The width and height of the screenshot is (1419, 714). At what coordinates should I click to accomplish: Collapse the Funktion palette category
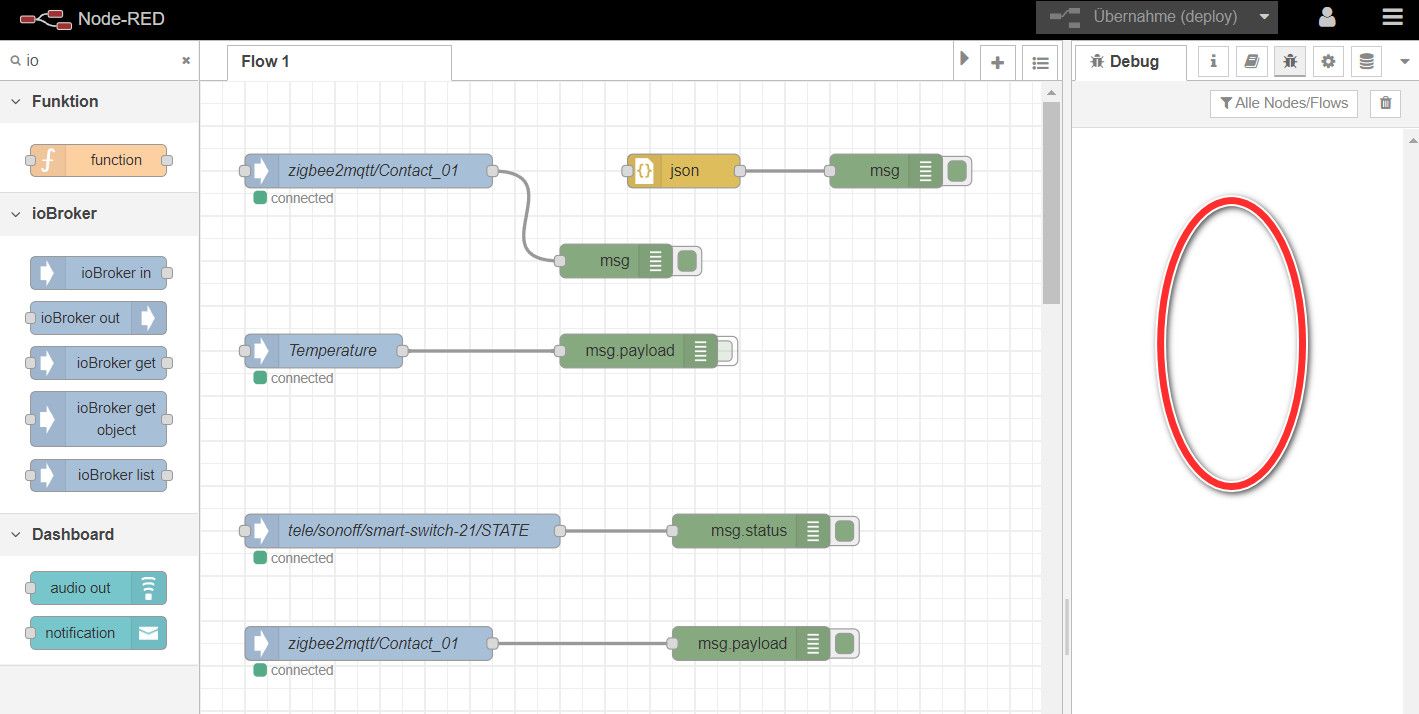coord(100,101)
